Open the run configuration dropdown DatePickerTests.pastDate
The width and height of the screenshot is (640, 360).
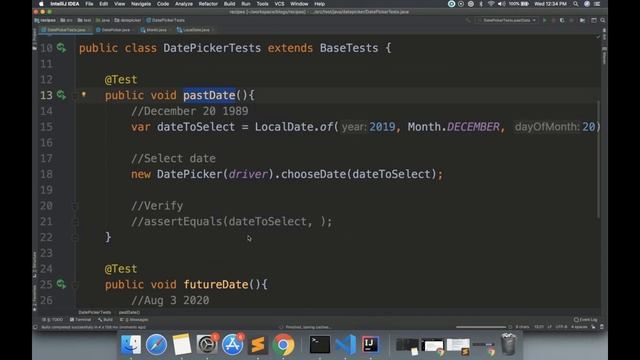[x=507, y=20]
